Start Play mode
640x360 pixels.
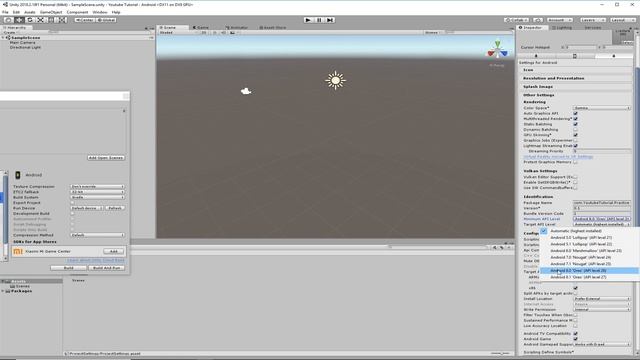[x=308, y=20]
